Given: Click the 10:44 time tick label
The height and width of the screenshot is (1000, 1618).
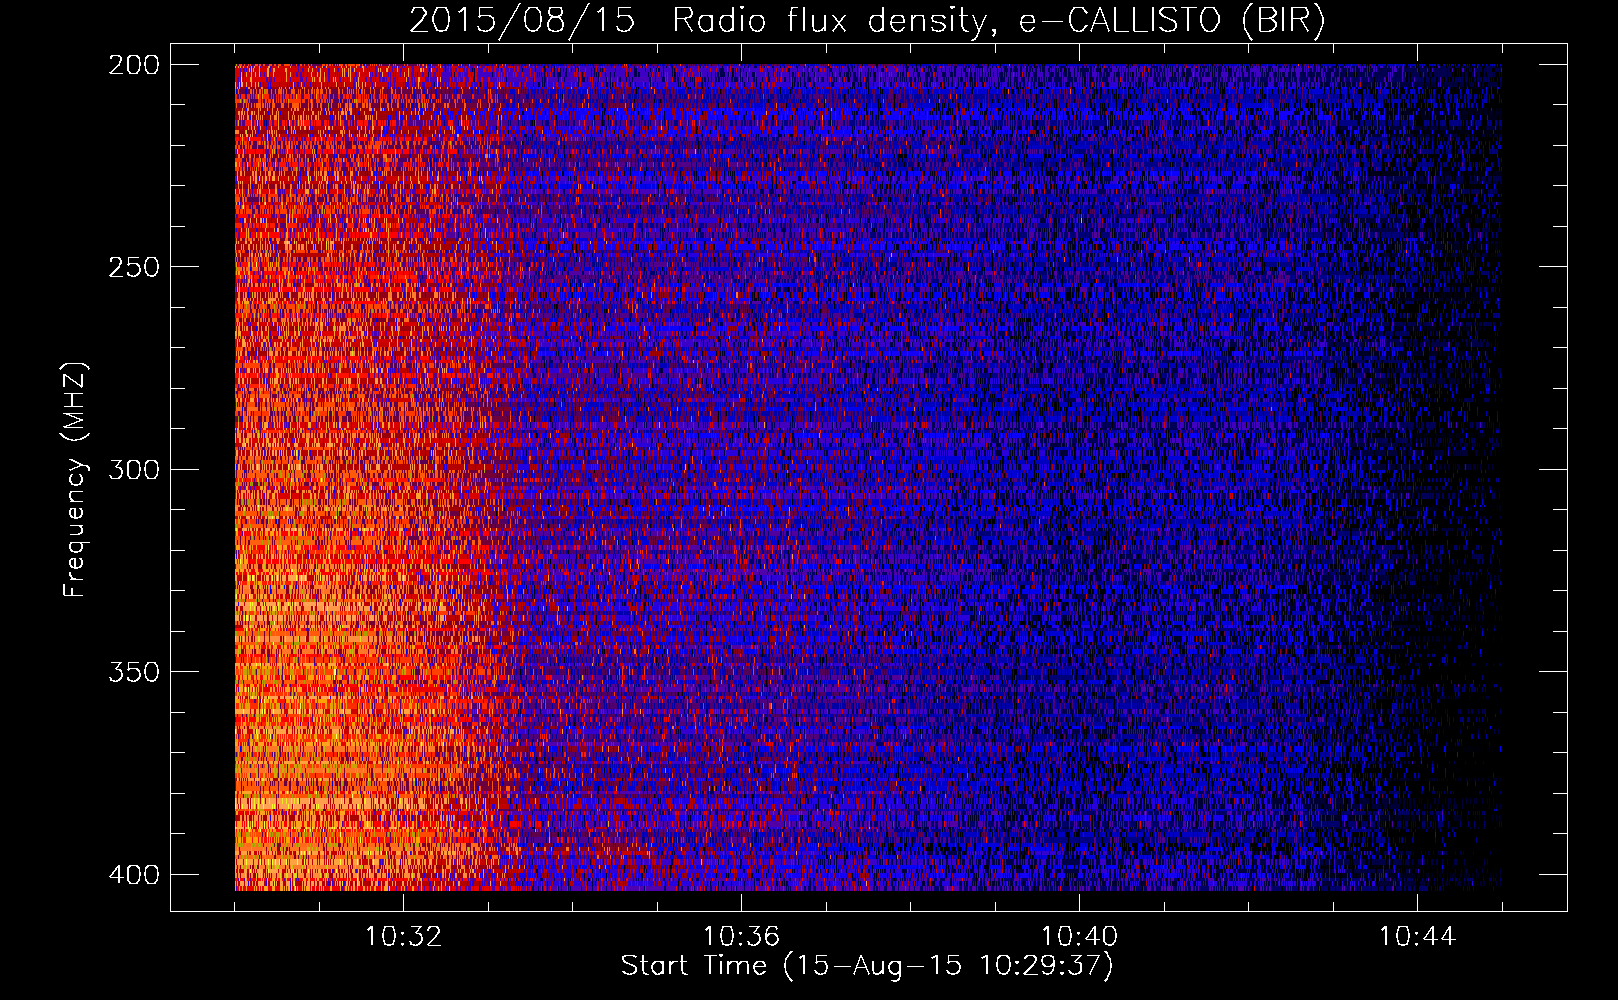Looking at the screenshot, I should click(1417, 937).
